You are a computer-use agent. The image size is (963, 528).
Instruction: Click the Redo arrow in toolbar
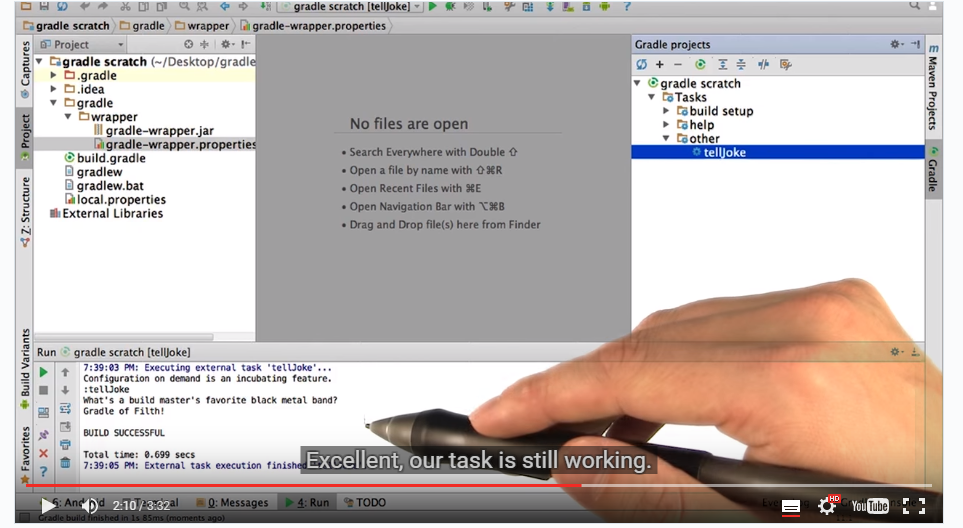click(103, 6)
